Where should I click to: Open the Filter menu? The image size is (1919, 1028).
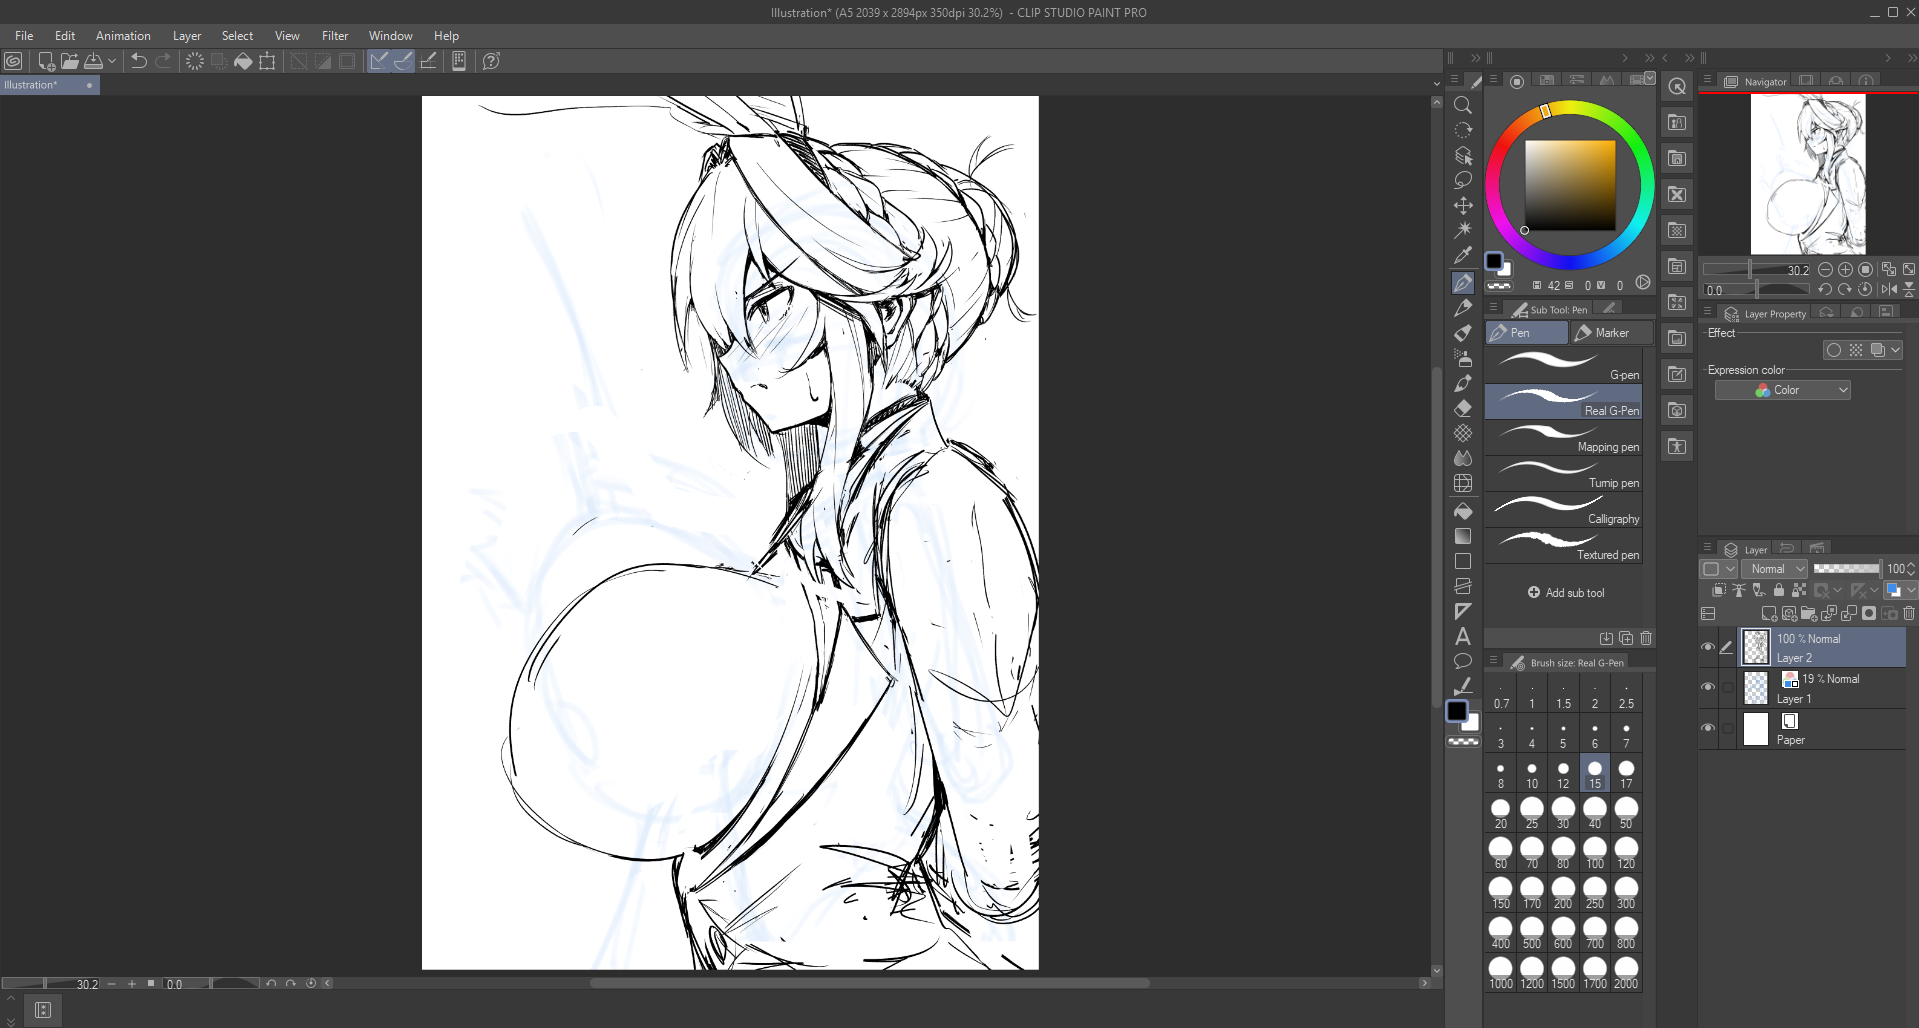tap(335, 36)
